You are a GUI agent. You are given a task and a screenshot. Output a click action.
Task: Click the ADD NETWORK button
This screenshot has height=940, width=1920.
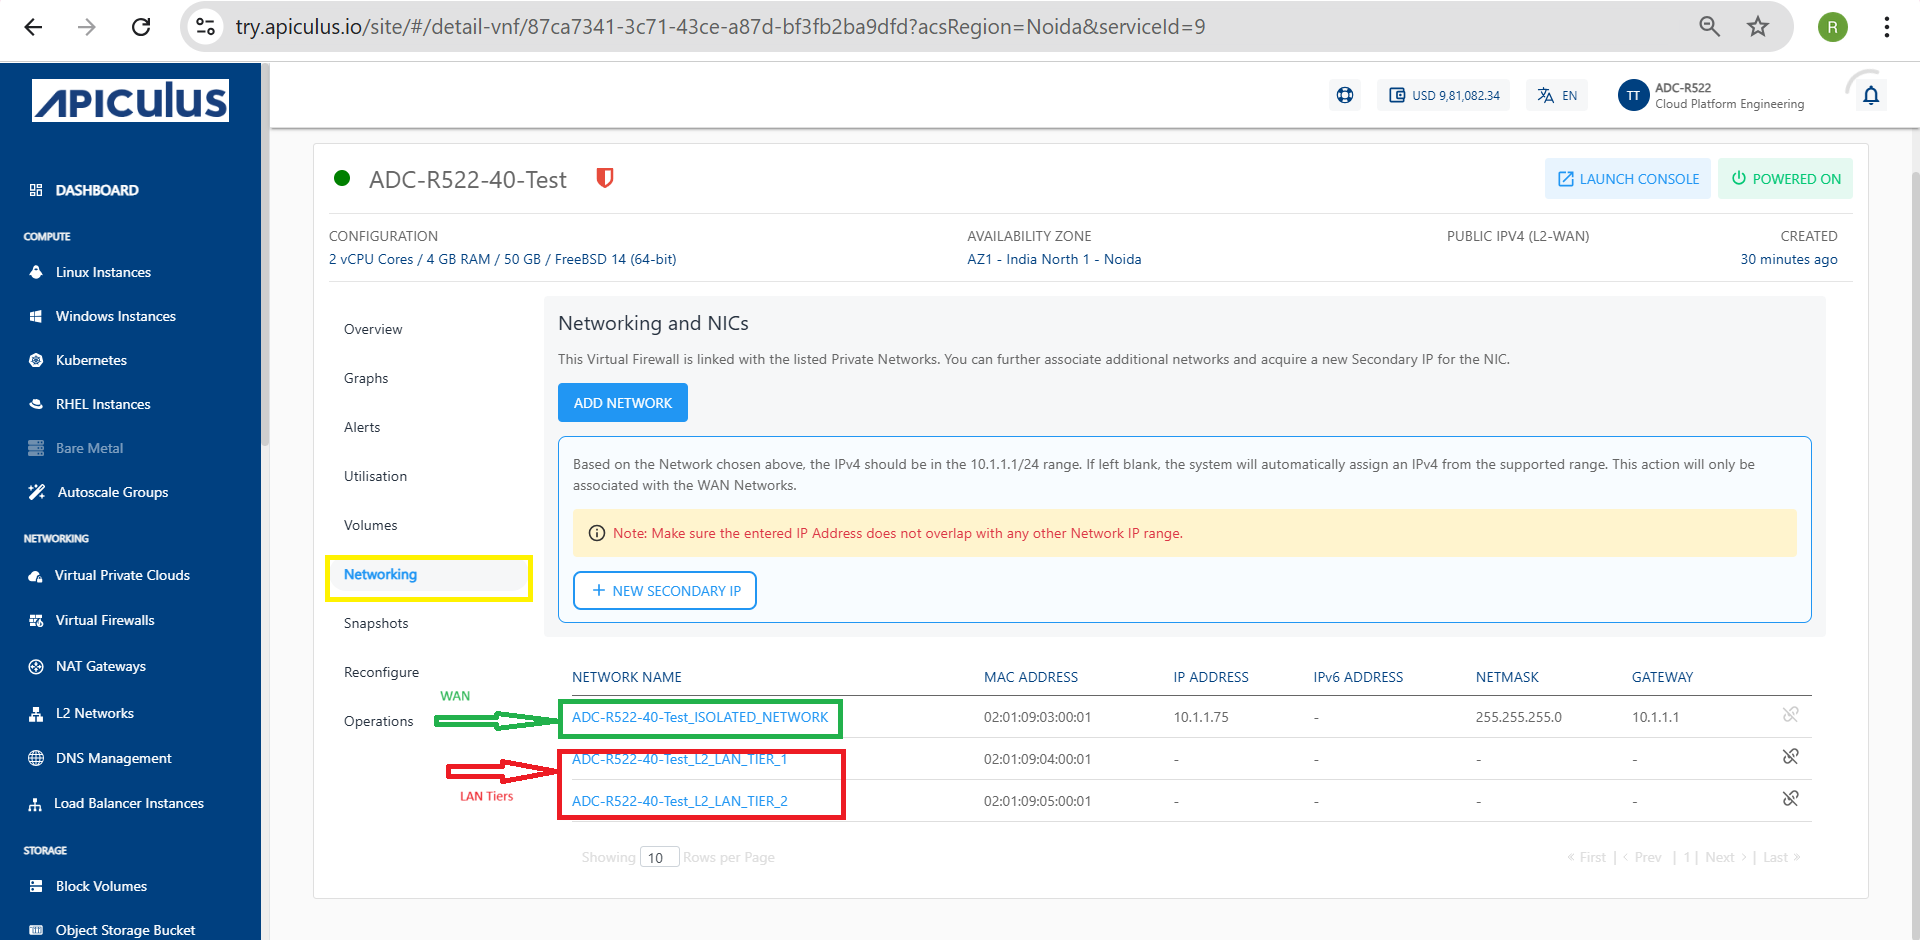pyautogui.click(x=622, y=402)
